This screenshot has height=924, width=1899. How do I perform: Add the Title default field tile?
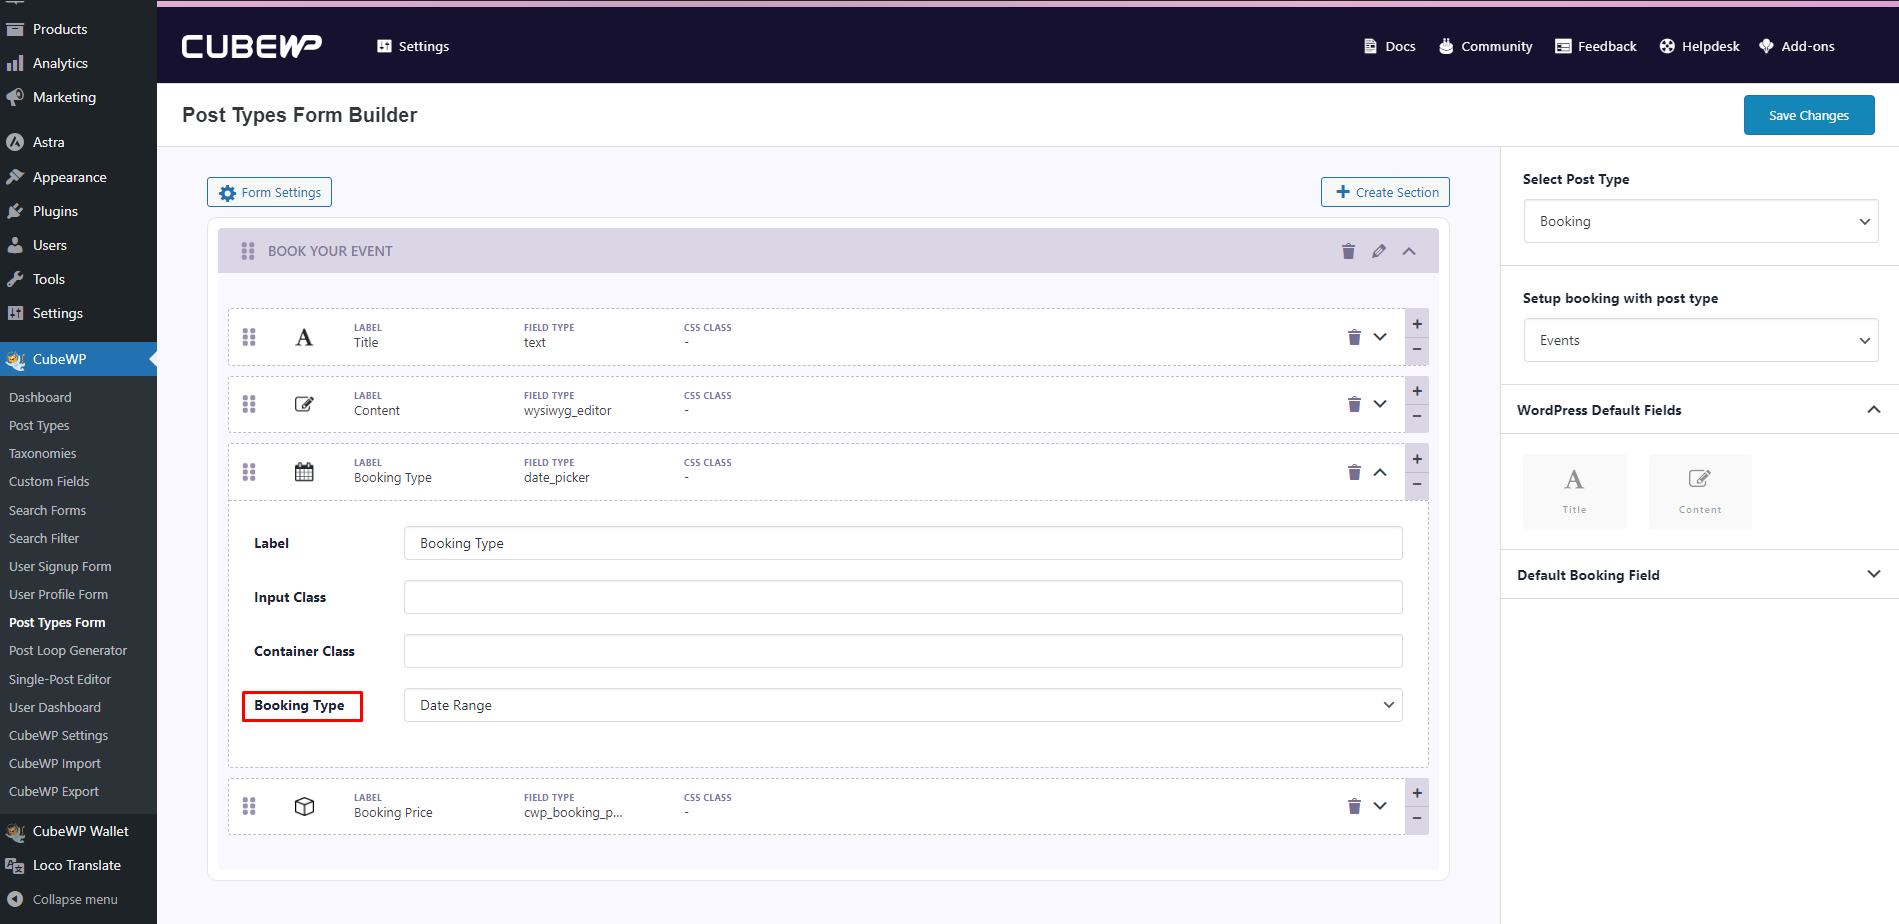pos(1574,491)
